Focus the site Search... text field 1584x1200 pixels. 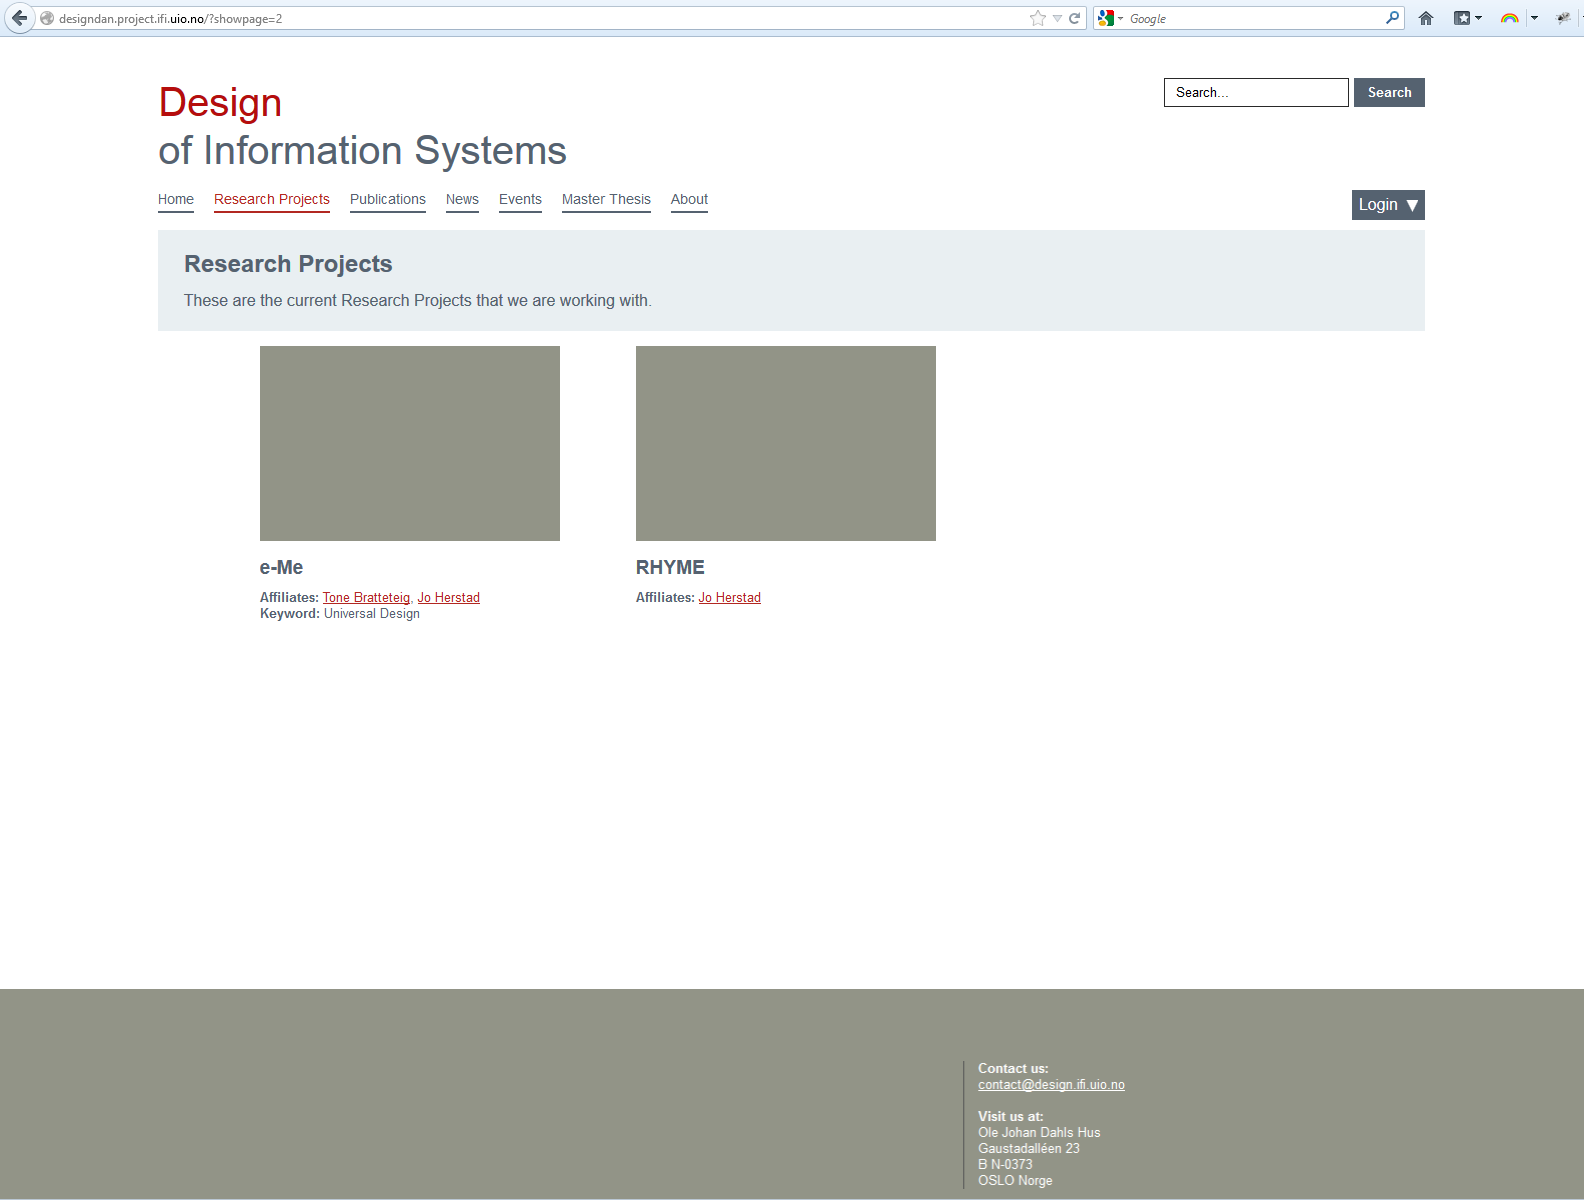(x=1256, y=92)
